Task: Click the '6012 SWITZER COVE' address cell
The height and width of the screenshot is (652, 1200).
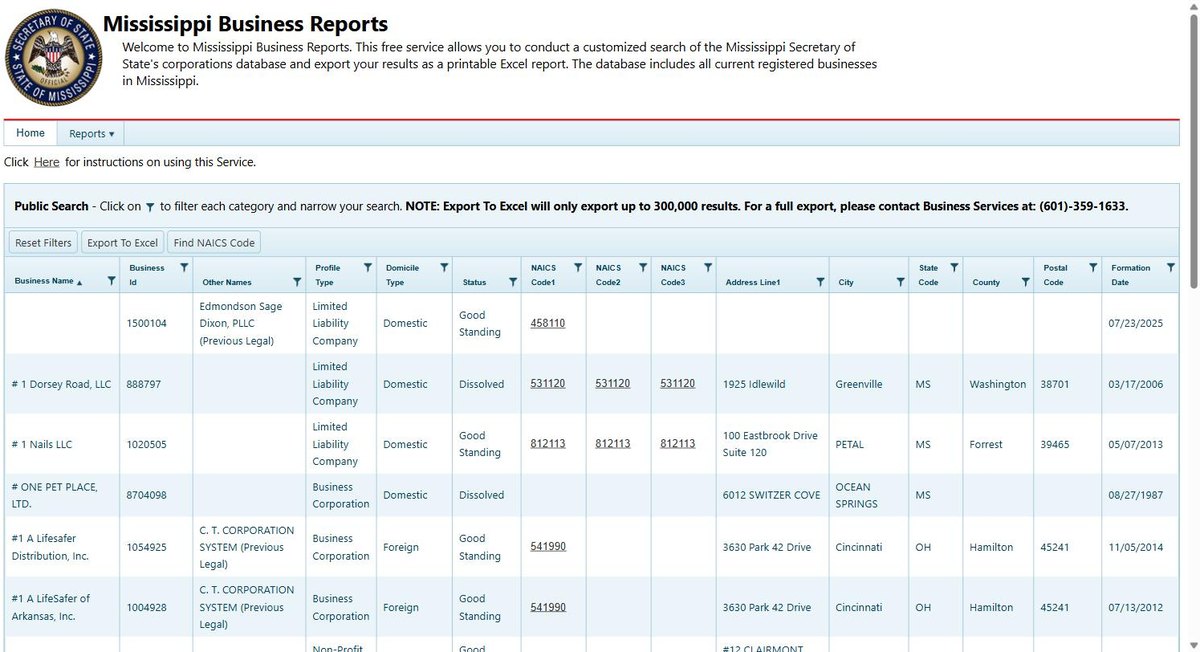Action: click(x=771, y=495)
